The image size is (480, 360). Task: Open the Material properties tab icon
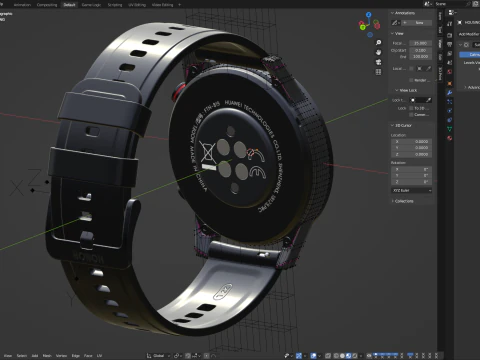coord(450,138)
